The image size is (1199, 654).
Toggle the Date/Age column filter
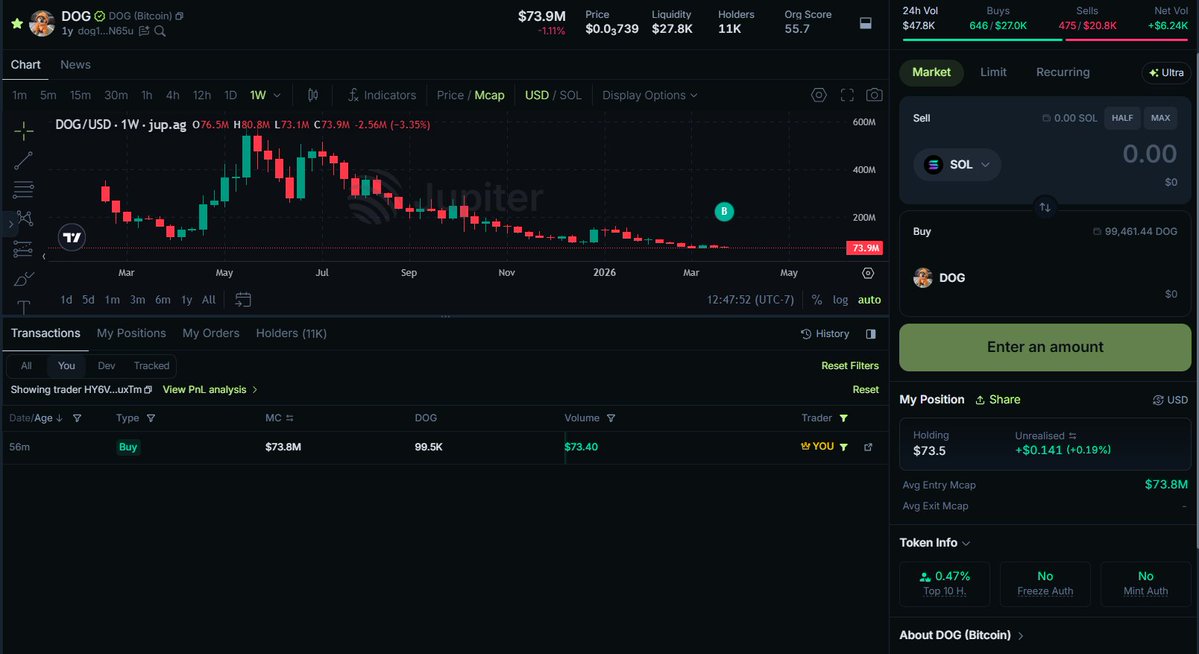[77, 418]
